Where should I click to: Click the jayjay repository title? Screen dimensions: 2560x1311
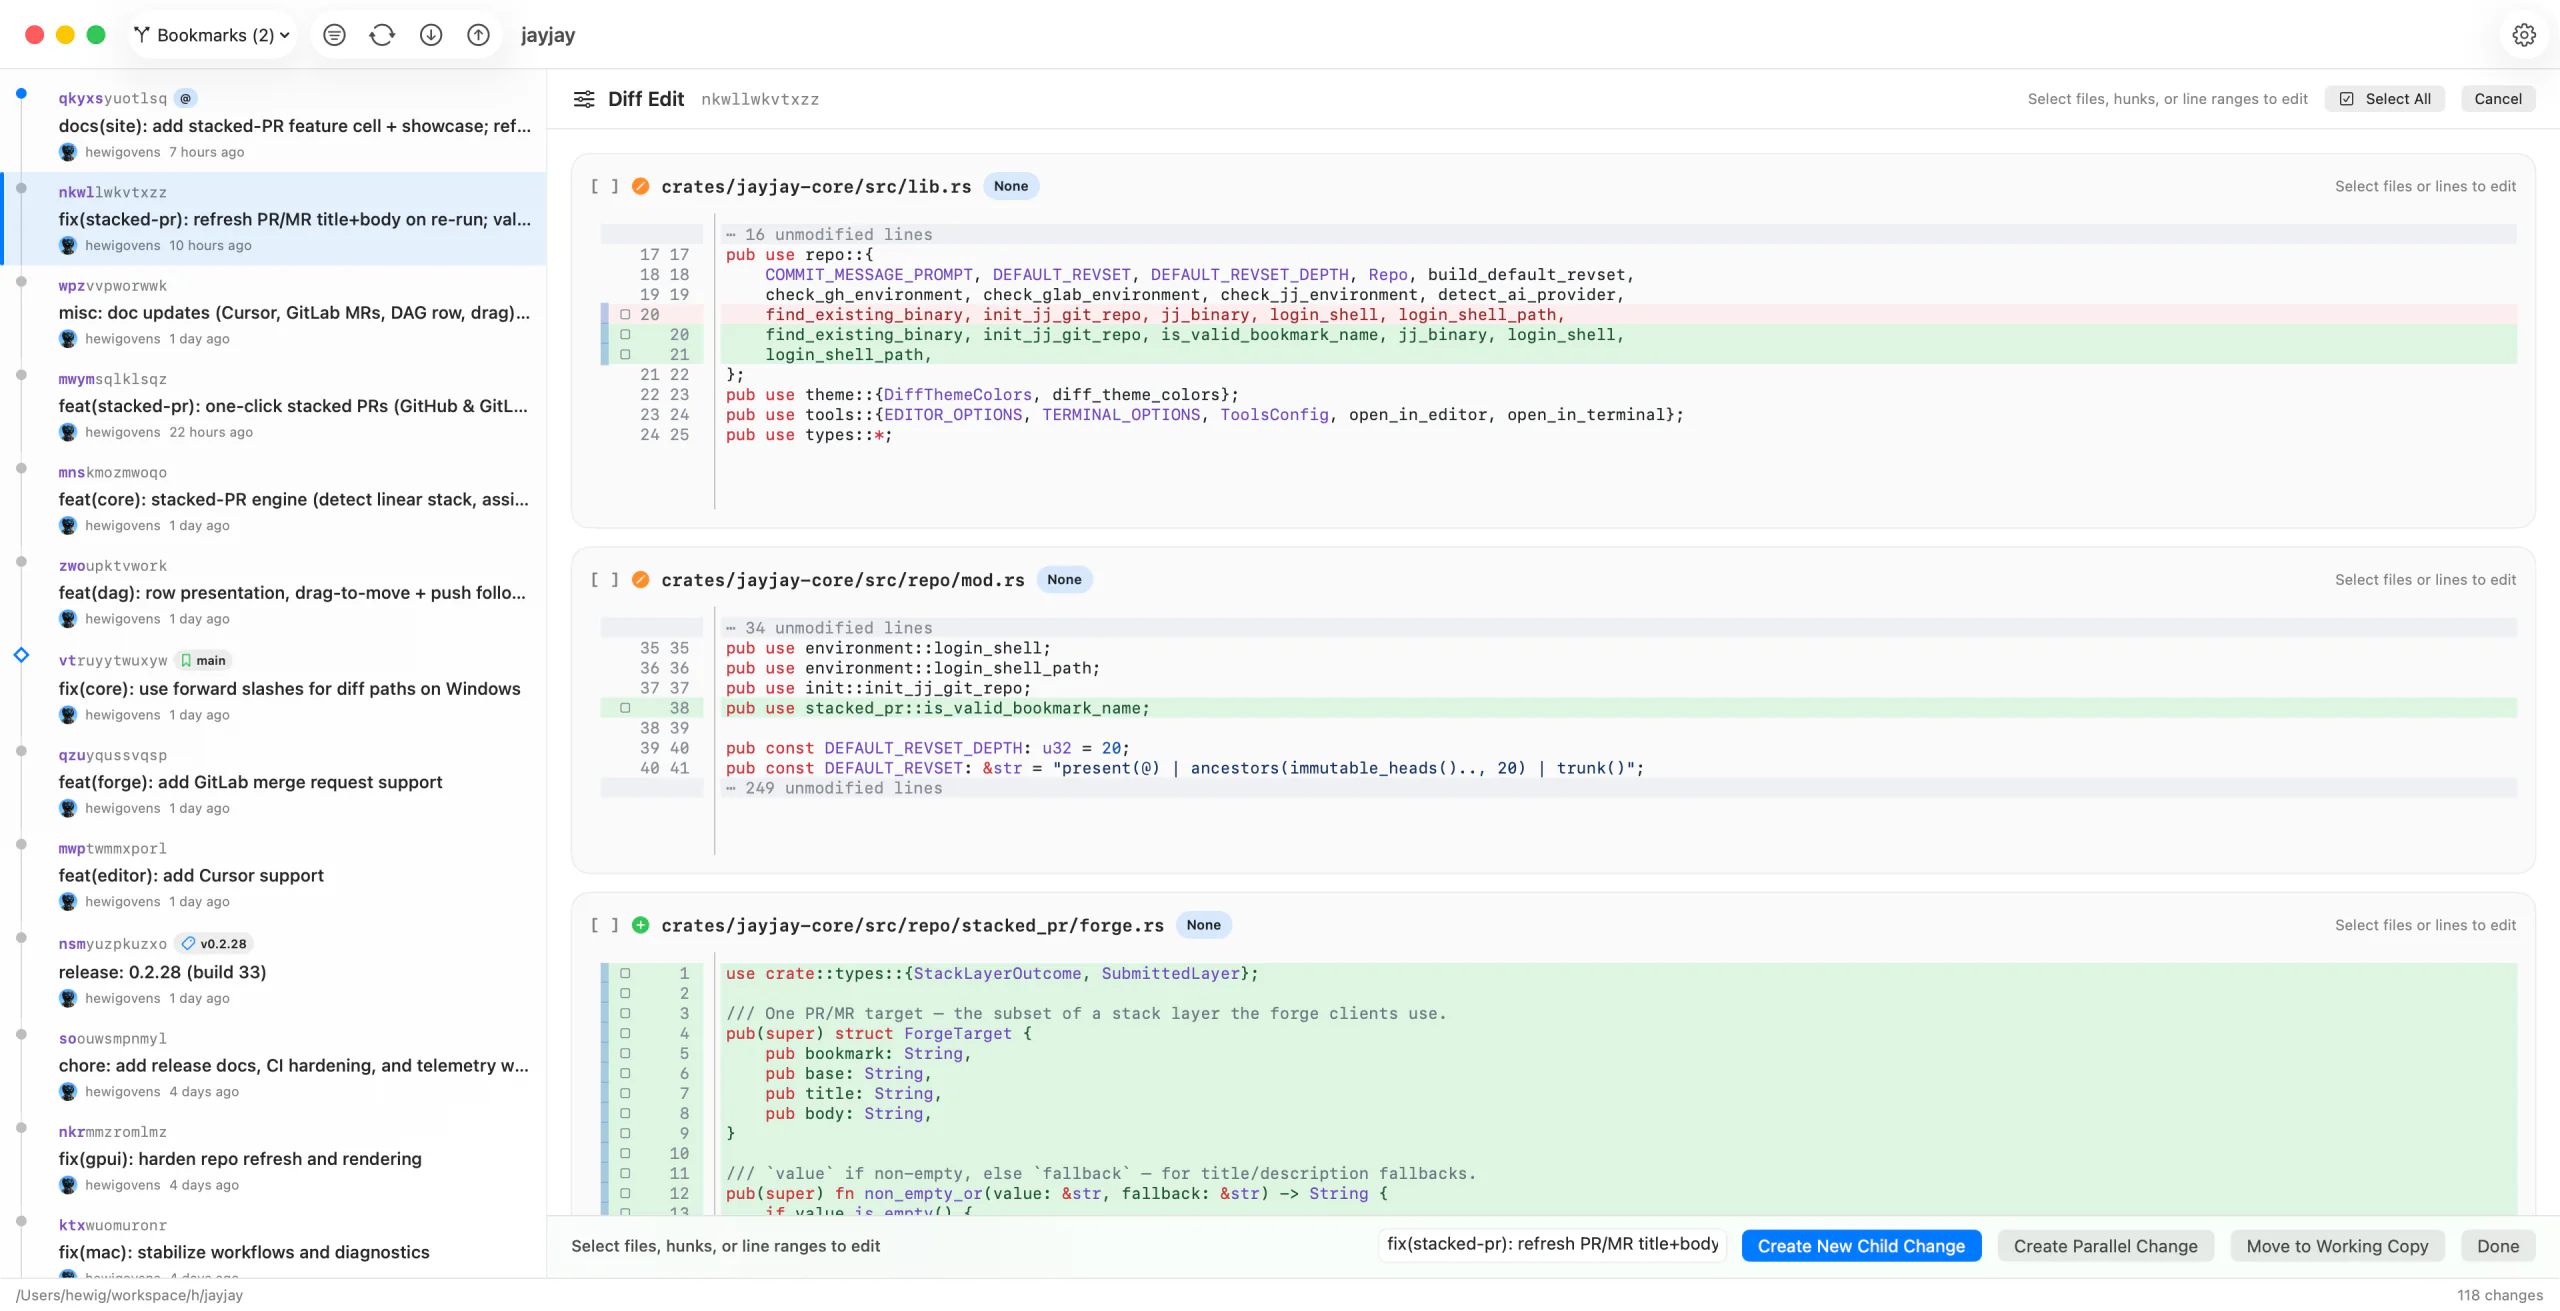pos(548,35)
